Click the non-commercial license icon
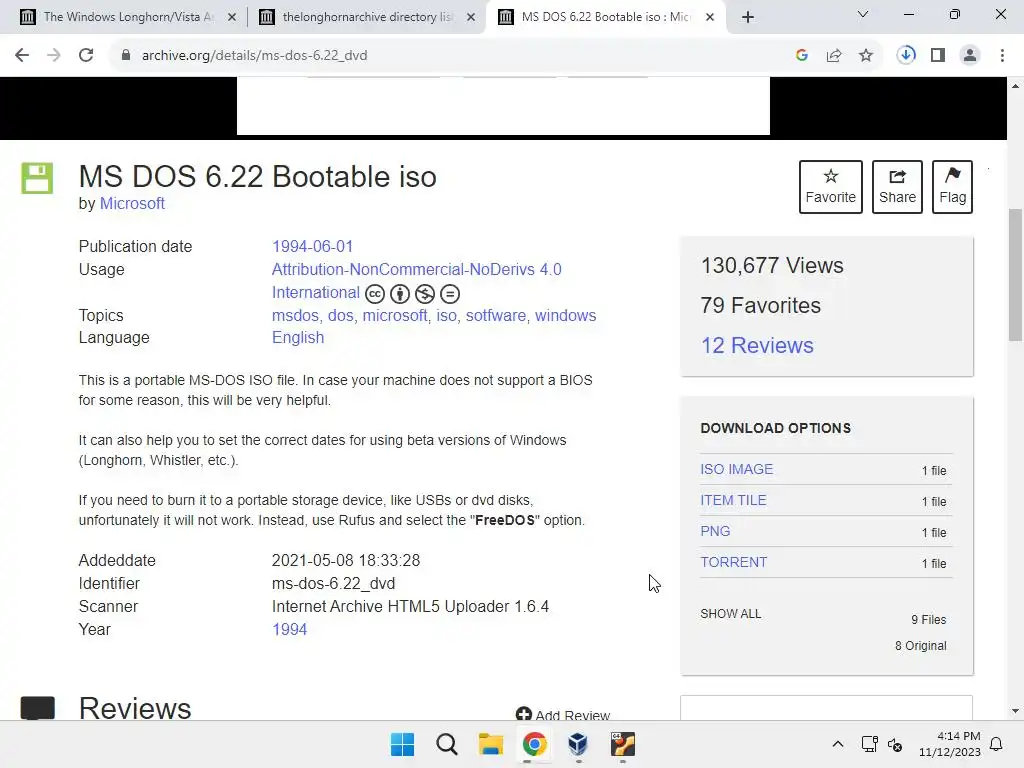Image resolution: width=1024 pixels, height=768 pixels. click(x=424, y=294)
